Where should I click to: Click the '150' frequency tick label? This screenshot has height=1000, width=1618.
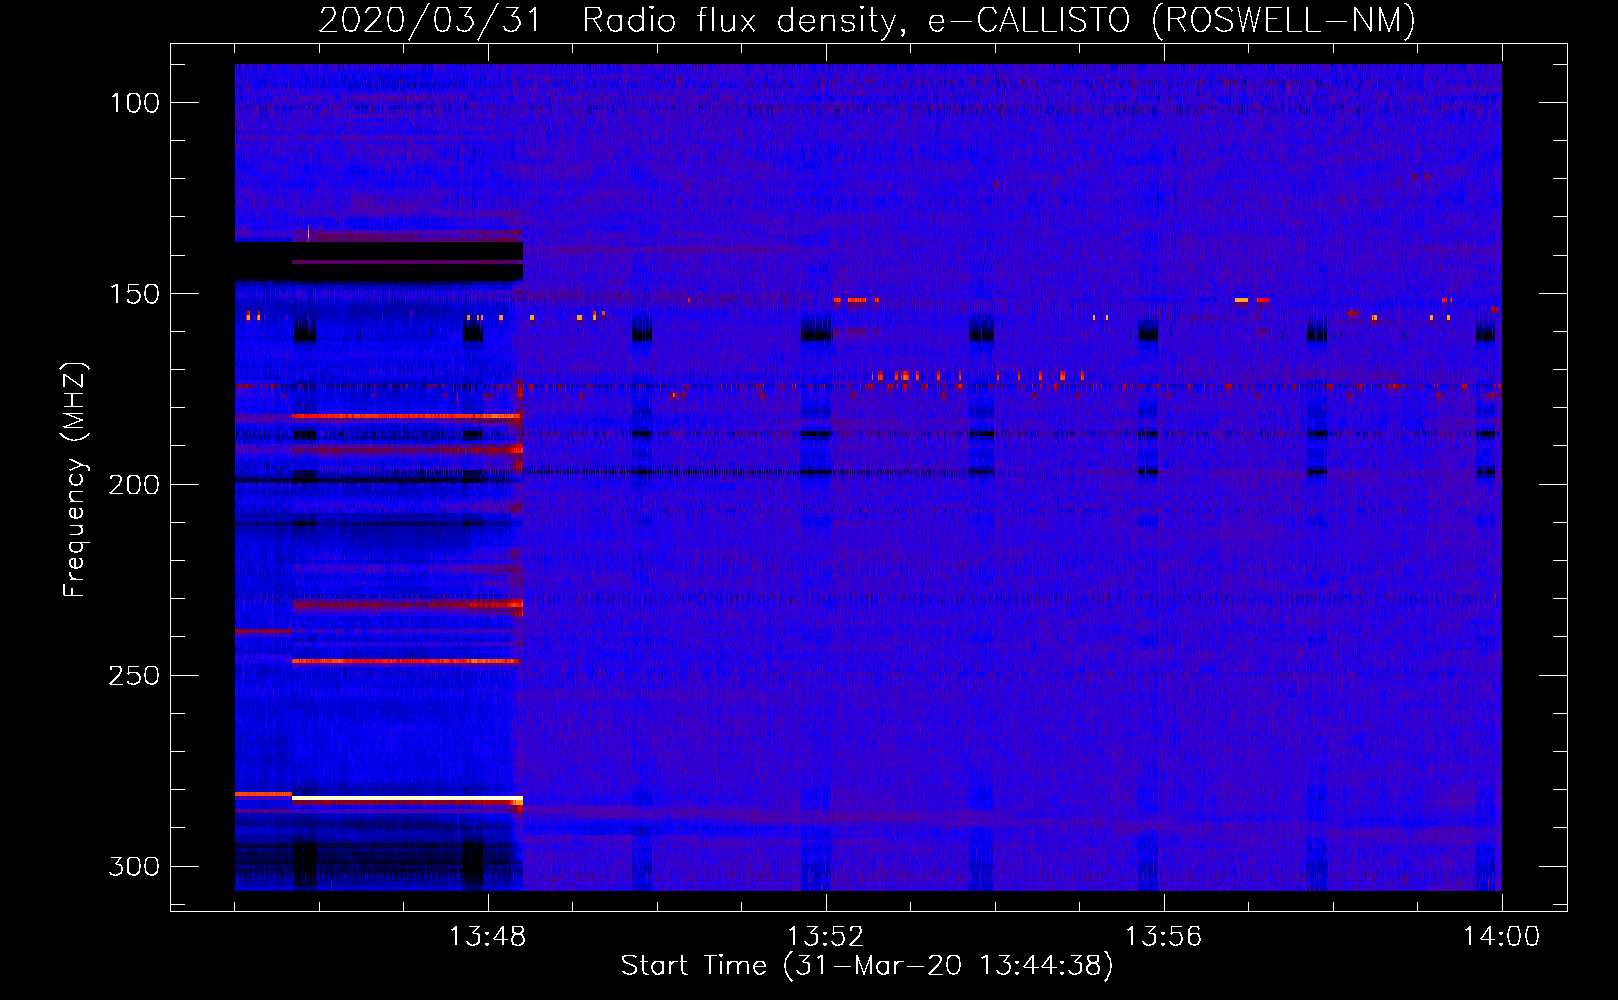pos(135,294)
